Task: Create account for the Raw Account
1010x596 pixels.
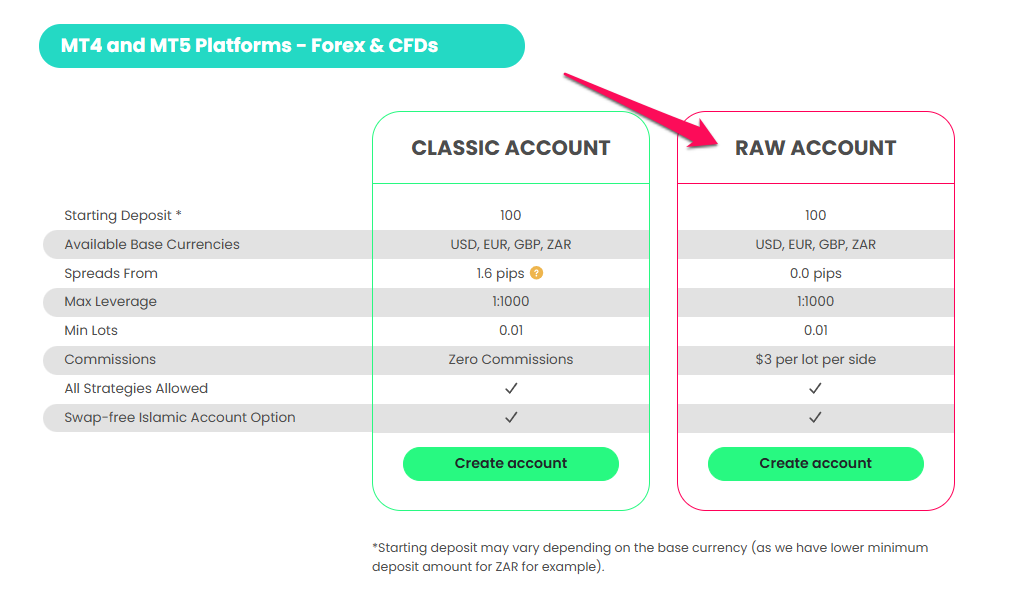Action: coord(815,463)
